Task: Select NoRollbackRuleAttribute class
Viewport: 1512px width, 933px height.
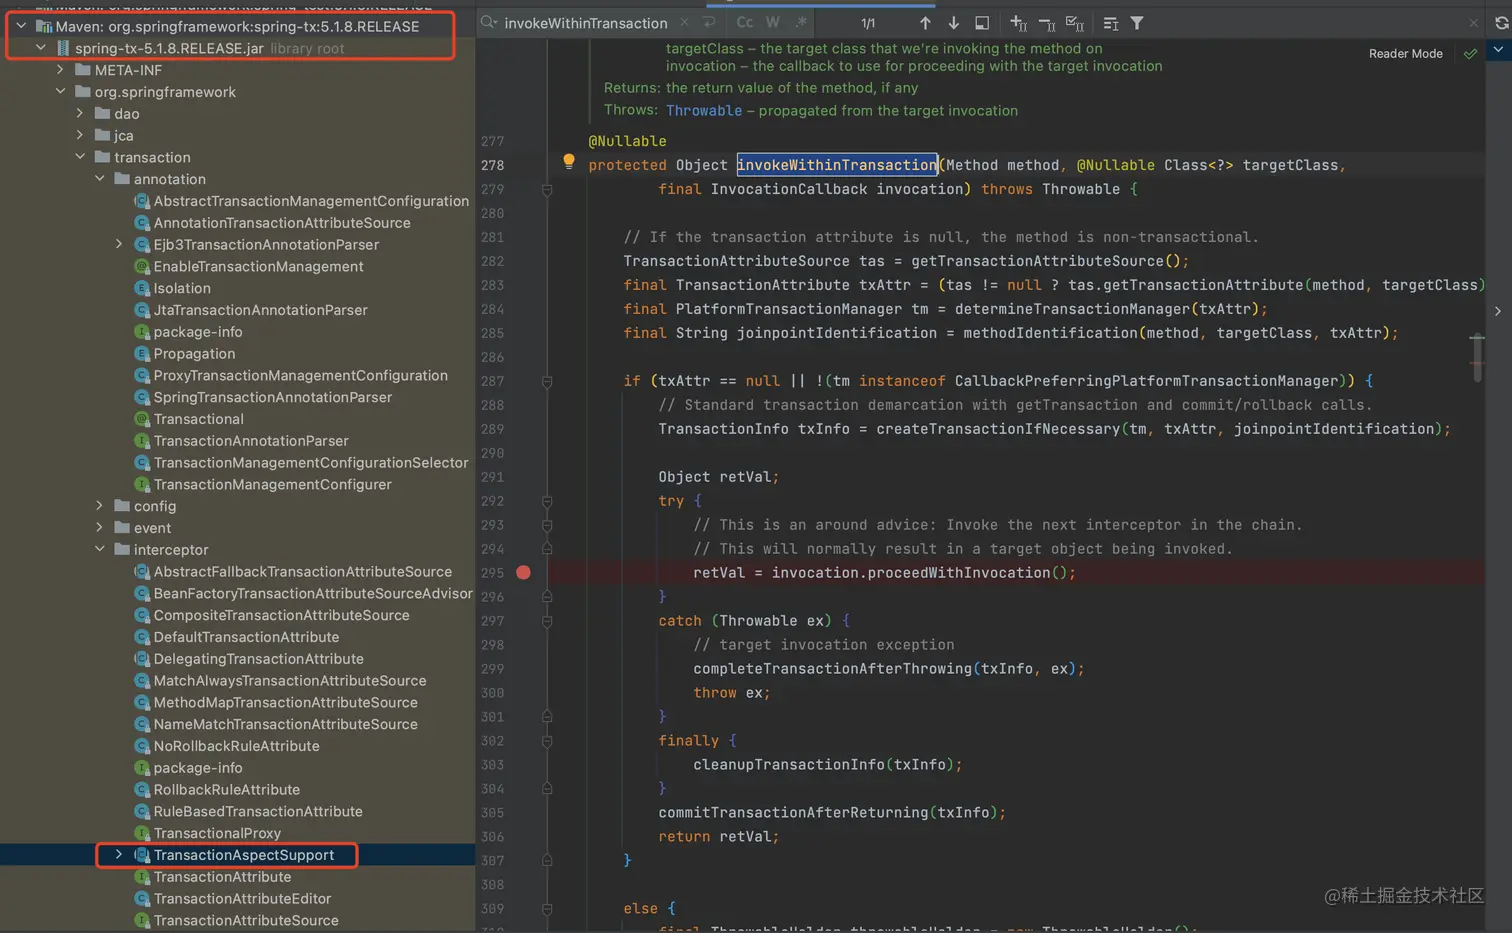Action: pos(236,746)
